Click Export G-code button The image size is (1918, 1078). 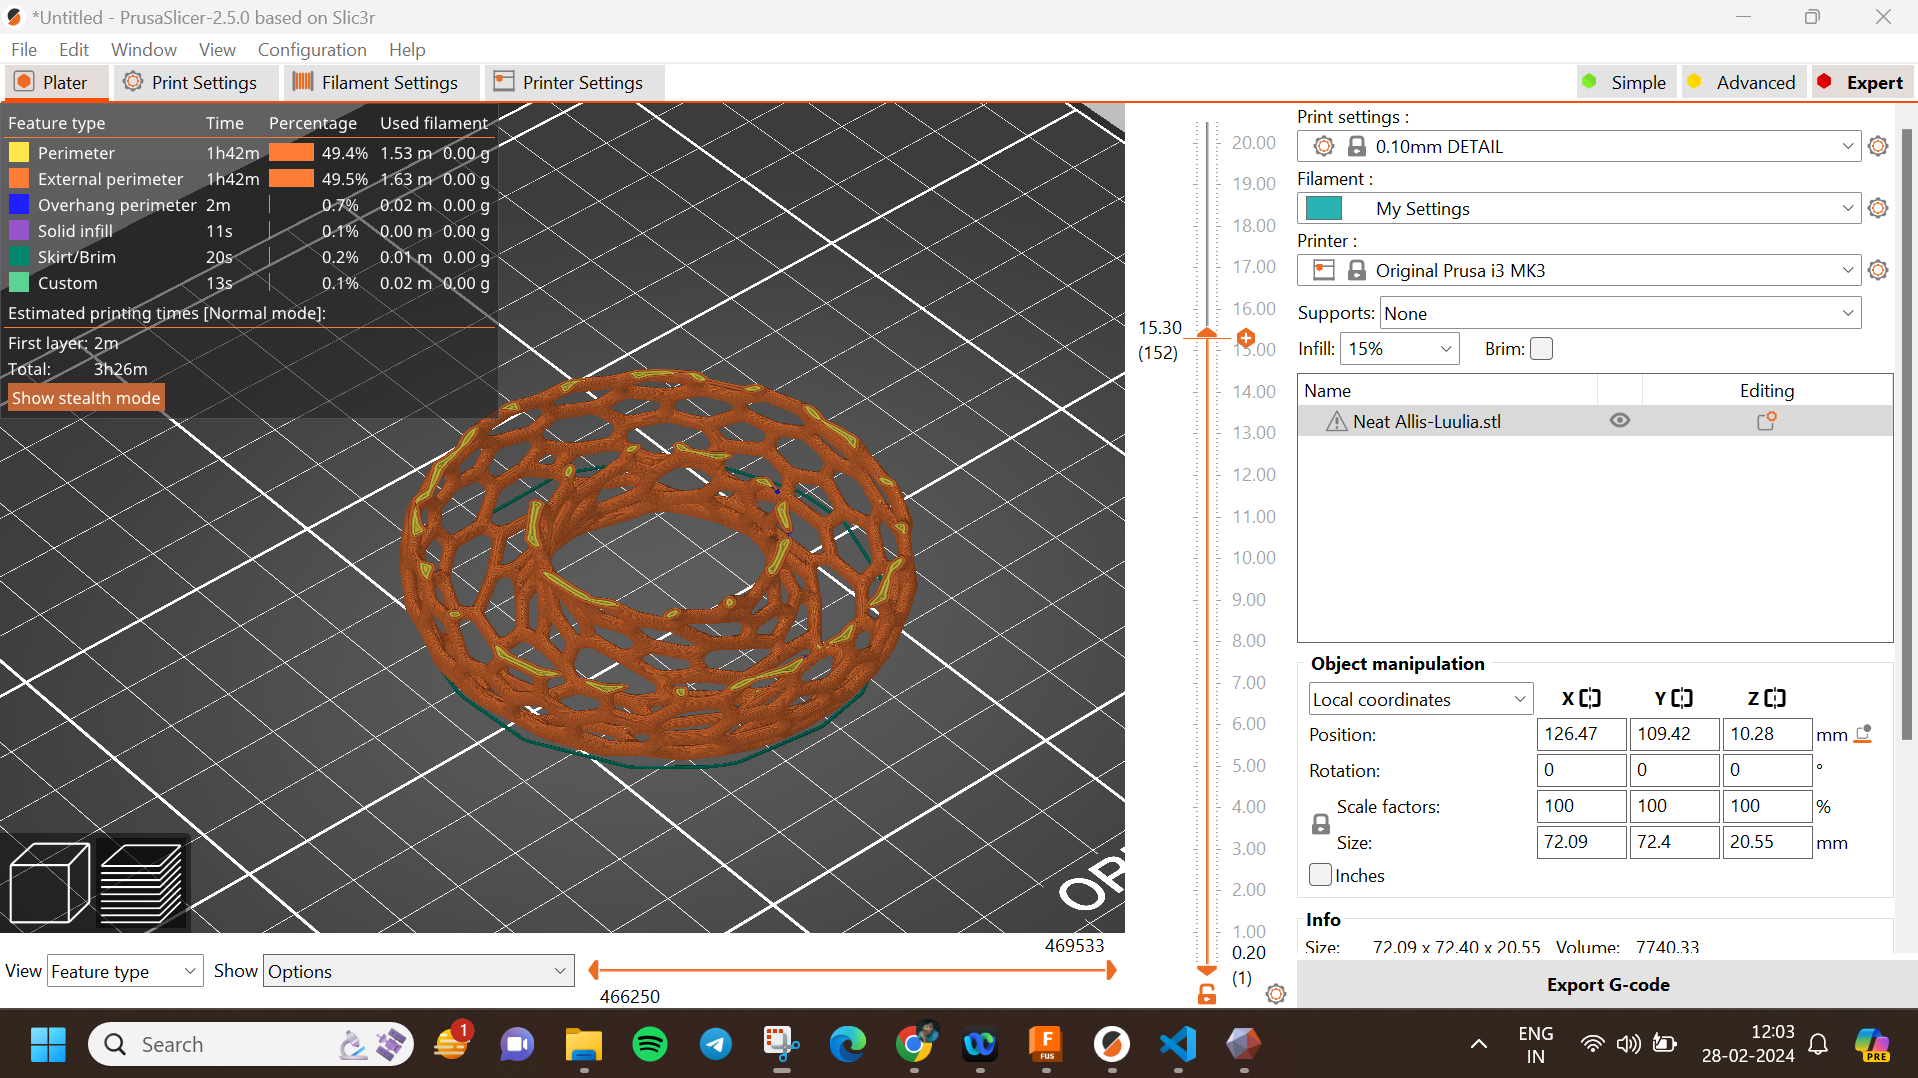coord(1607,984)
